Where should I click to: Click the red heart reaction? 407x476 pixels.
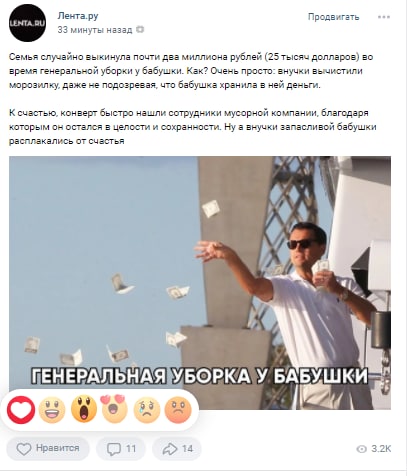tap(21, 410)
